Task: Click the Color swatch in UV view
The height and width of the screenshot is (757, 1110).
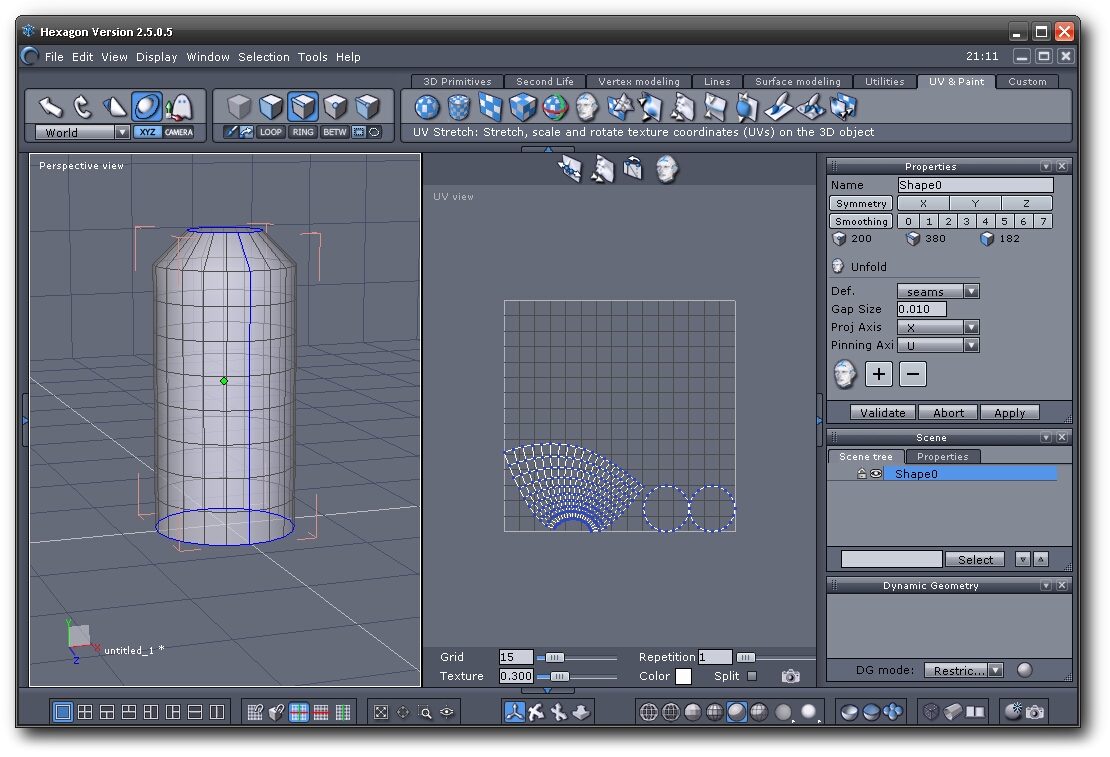Action: pyautogui.click(x=683, y=677)
